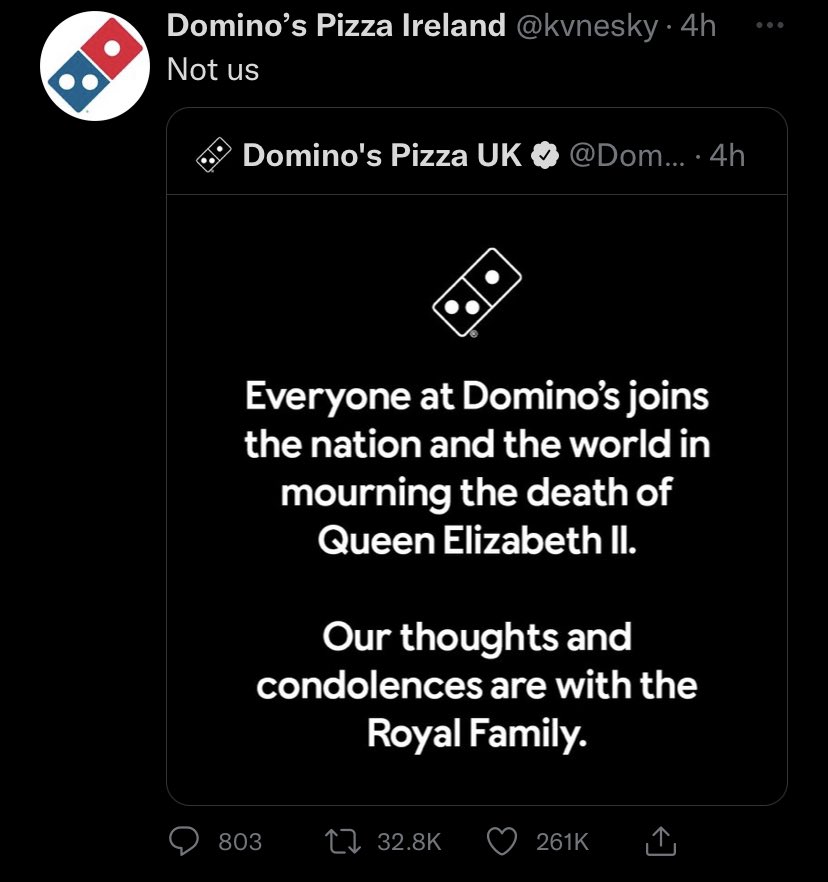Click the share upload icon
This screenshot has width=828, height=882.
(x=660, y=842)
